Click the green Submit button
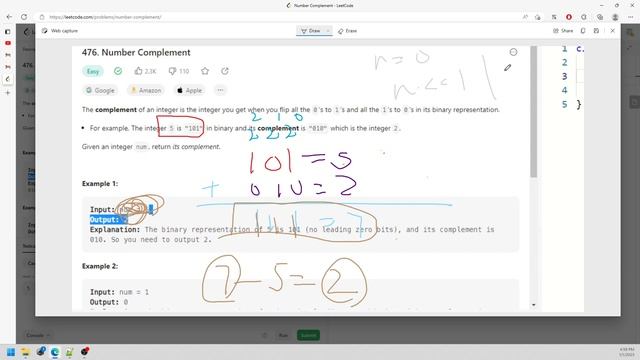This screenshot has width=640, height=360. (x=308, y=335)
